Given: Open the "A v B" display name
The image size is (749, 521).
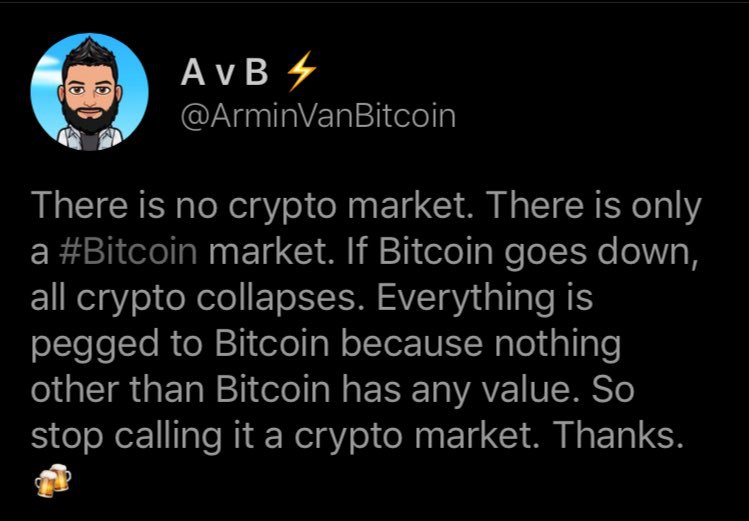Looking at the screenshot, I should (228, 72).
